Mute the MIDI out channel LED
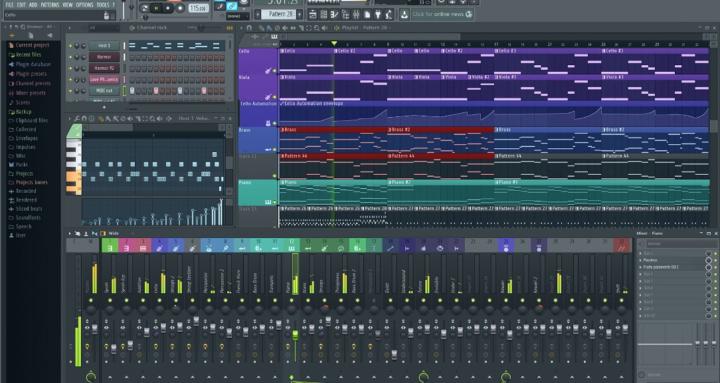The width and height of the screenshot is (720, 383). [x=71, y=91]
